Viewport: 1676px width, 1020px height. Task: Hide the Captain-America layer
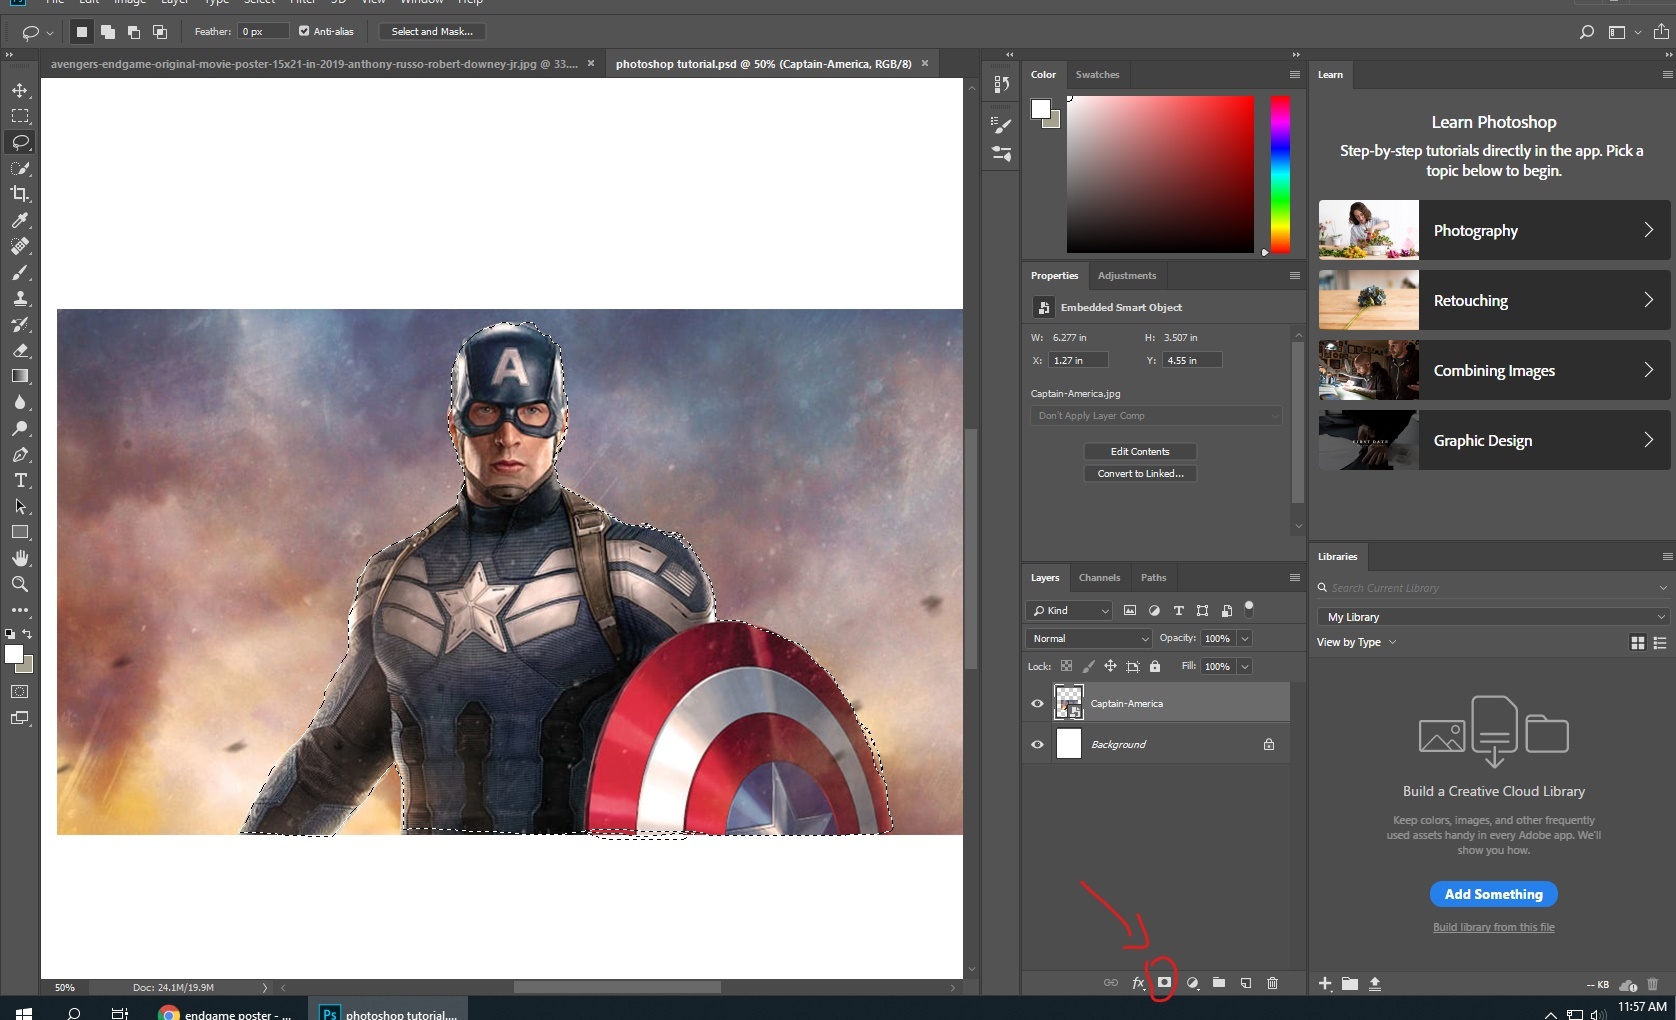click(1037, 703)
